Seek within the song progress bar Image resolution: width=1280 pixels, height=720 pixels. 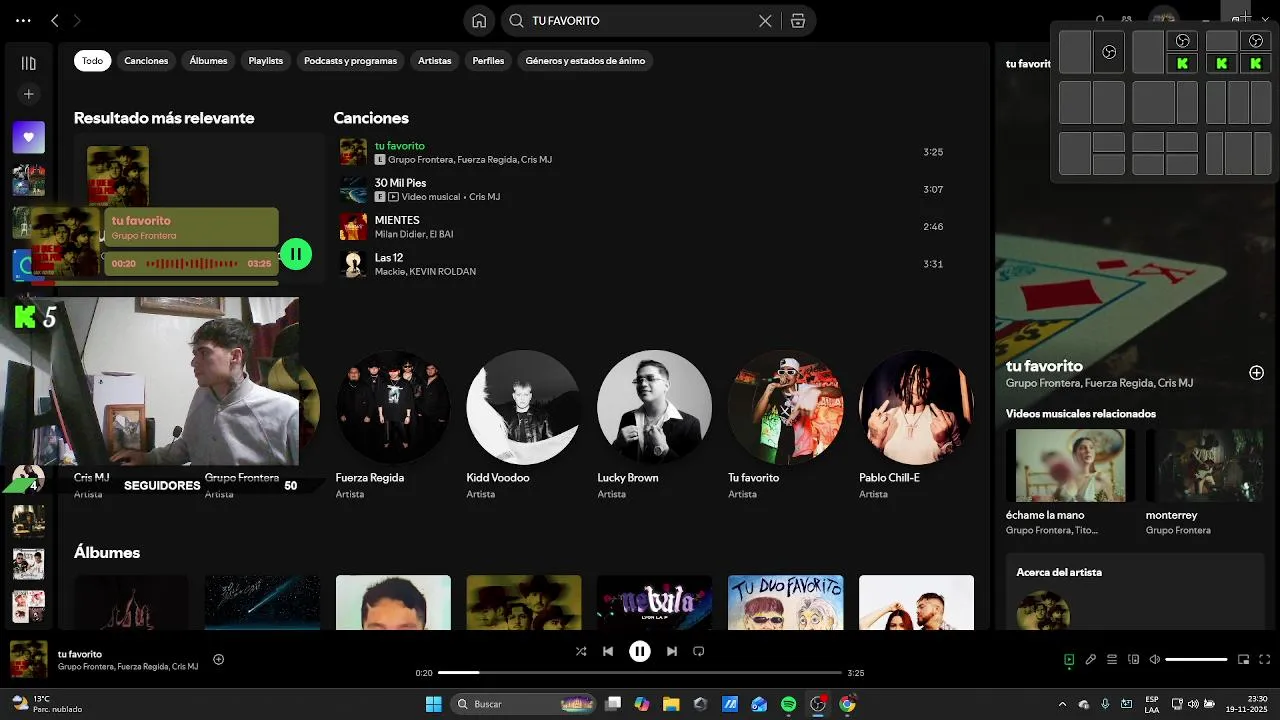coord(640,673)
